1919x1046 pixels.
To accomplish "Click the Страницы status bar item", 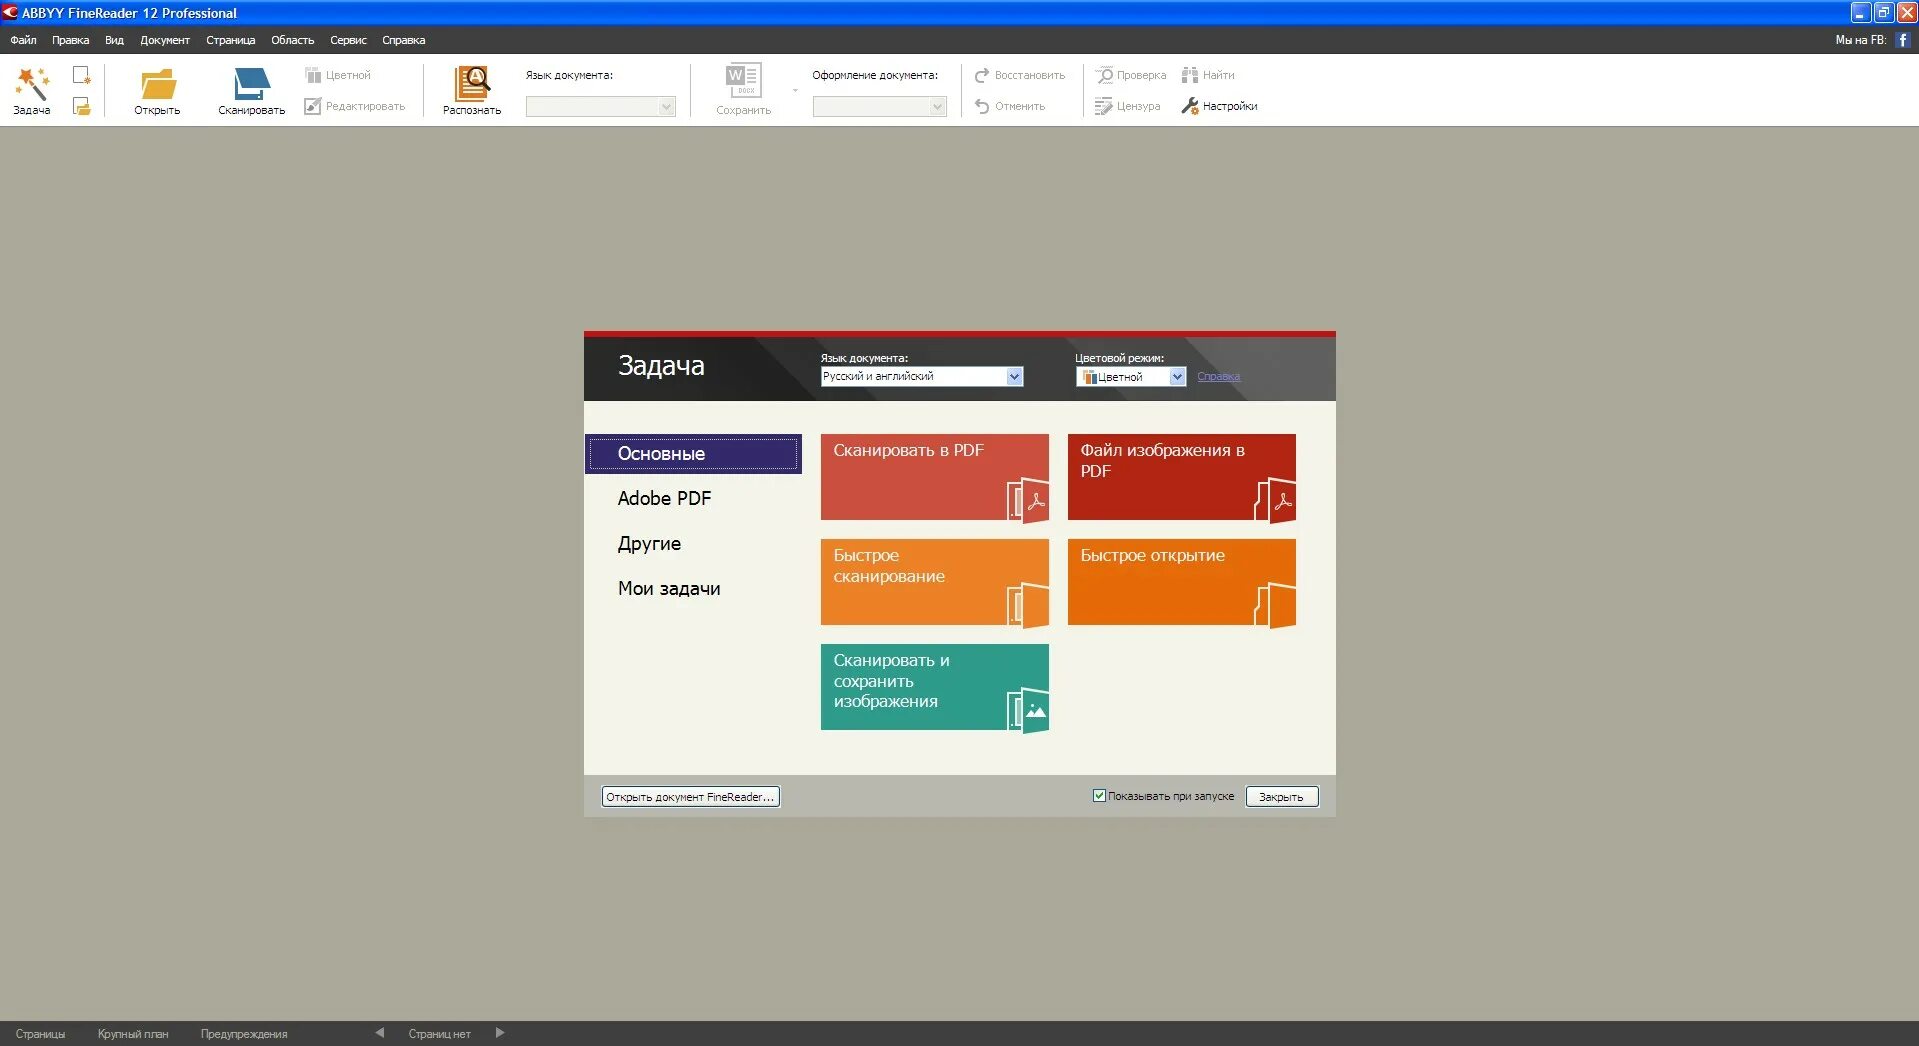I will [x=40, y=1034].
